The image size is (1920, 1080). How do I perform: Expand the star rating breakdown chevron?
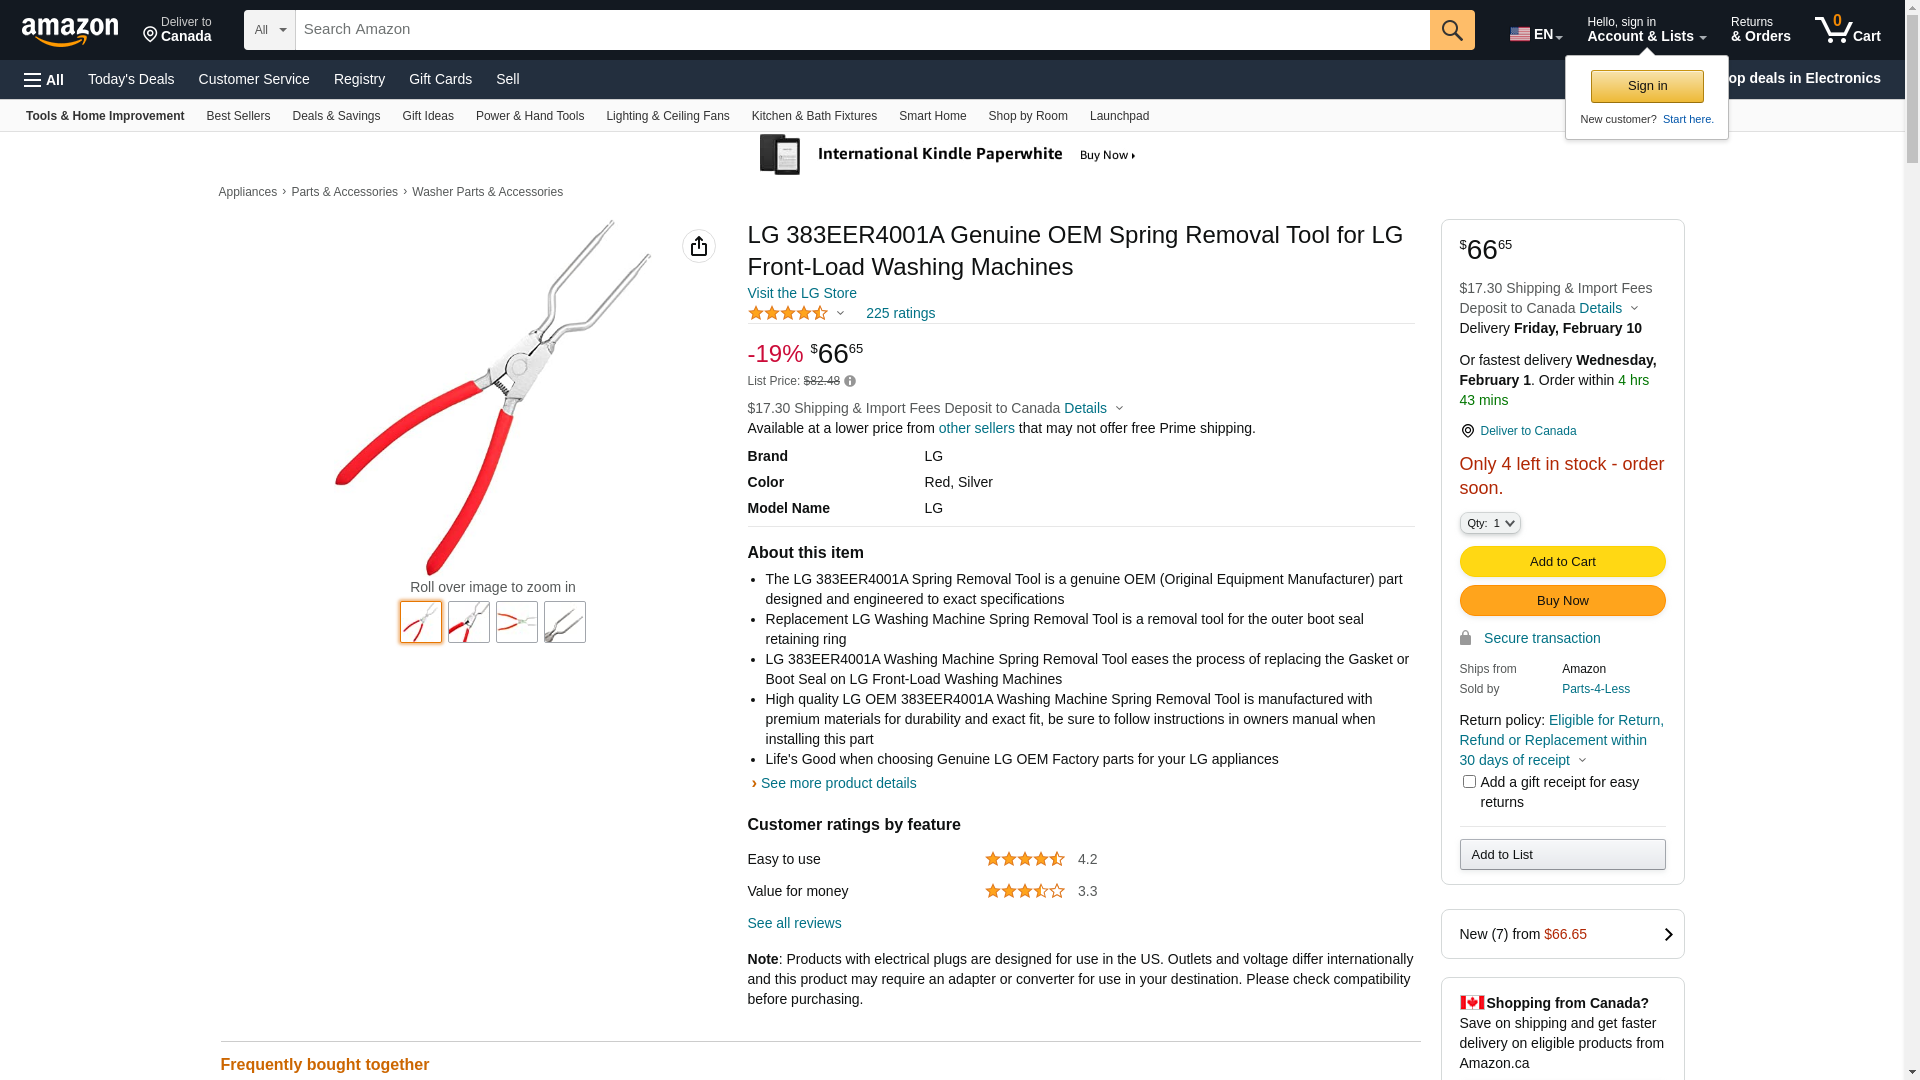click(x=840, y=314)
